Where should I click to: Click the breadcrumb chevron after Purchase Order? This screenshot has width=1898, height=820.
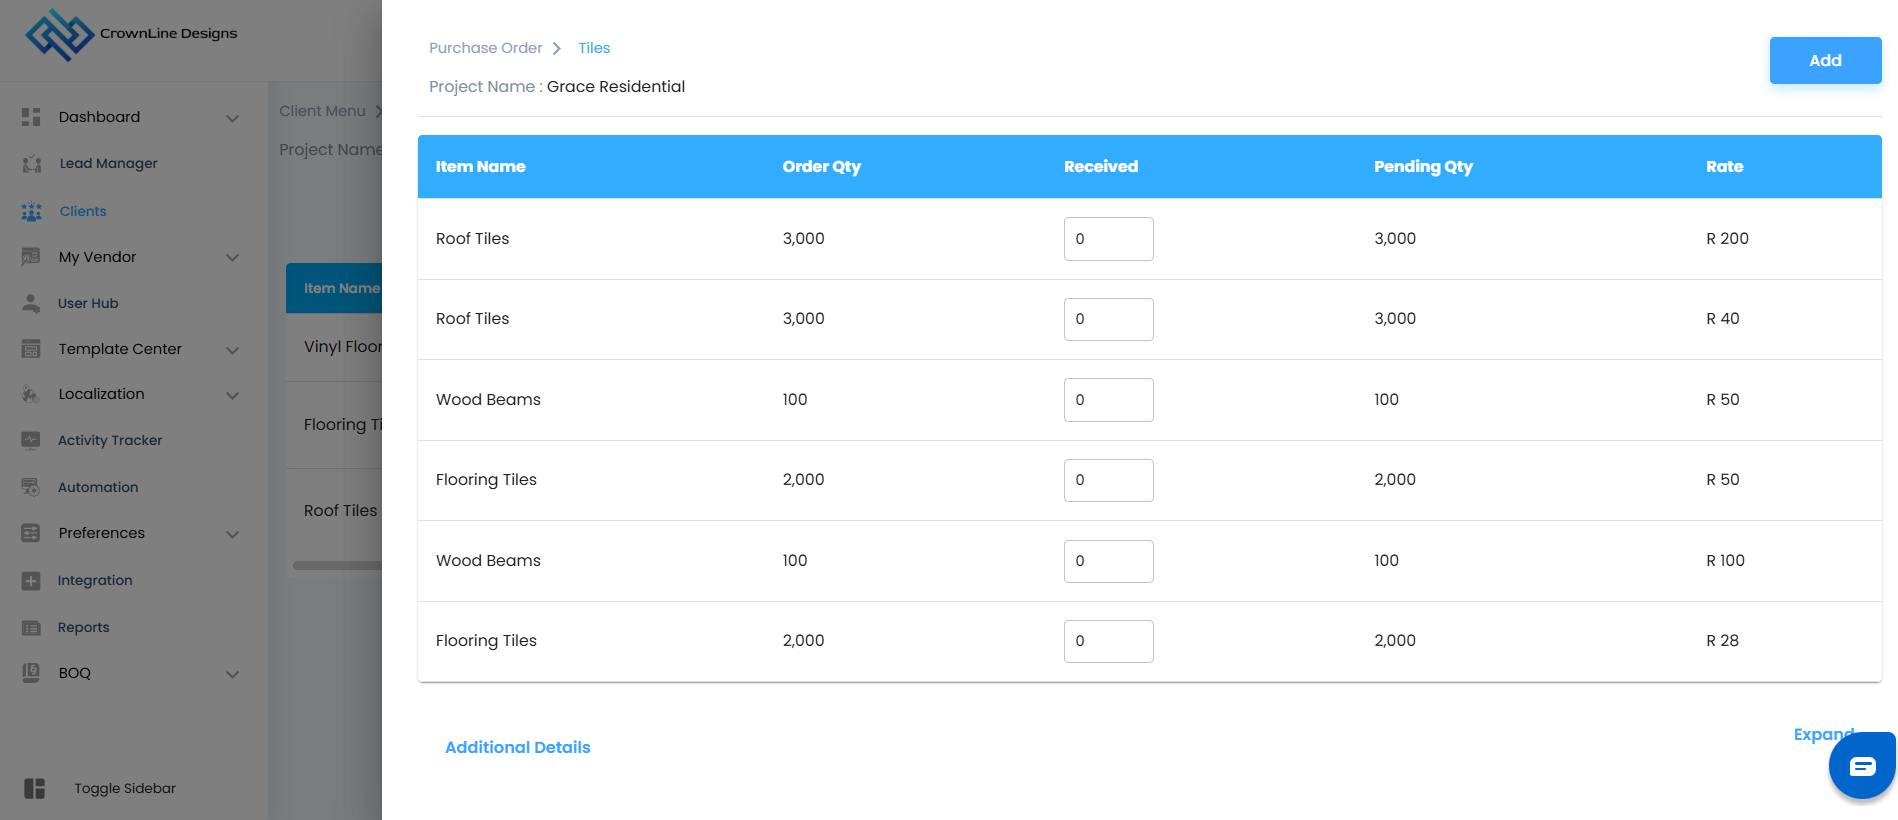pyautogui.click(x=557, y=49)
